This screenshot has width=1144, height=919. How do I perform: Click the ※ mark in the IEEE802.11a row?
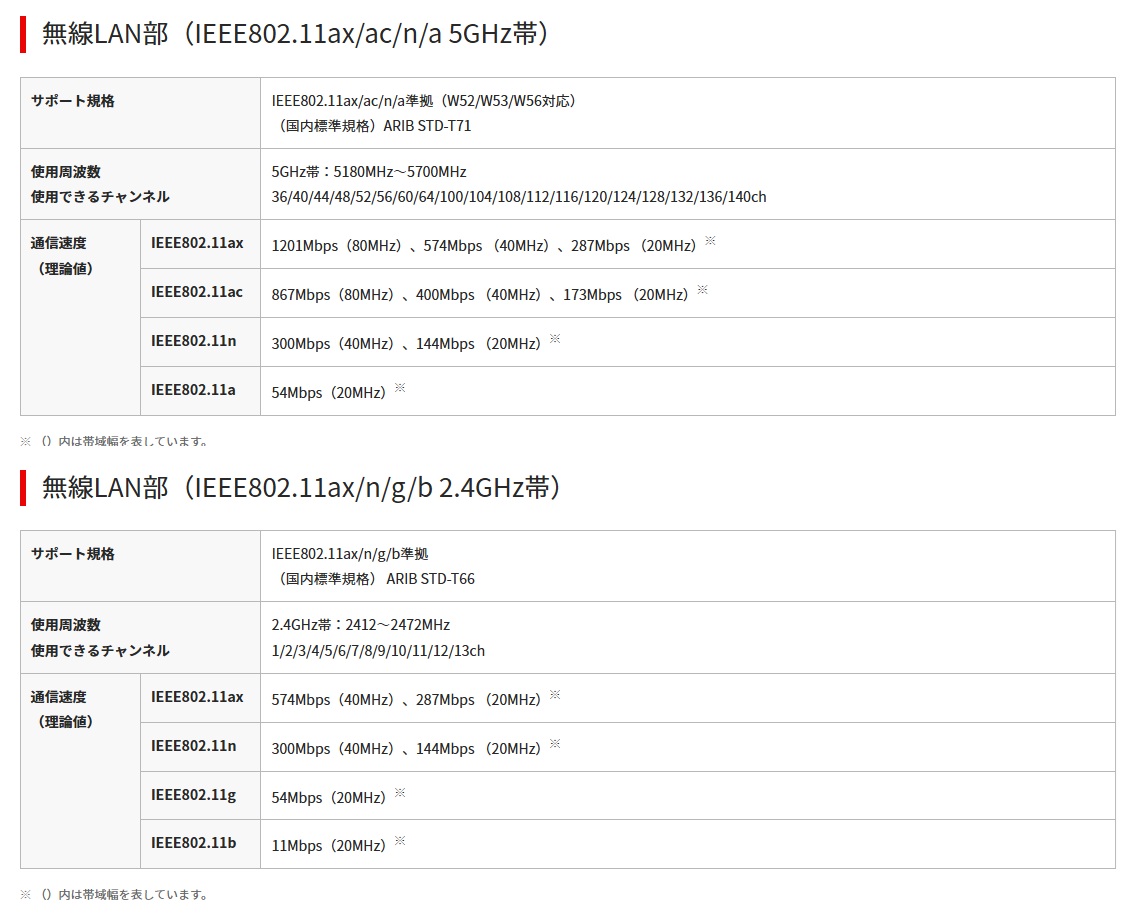pyautogui.click(x=400, y=388)
